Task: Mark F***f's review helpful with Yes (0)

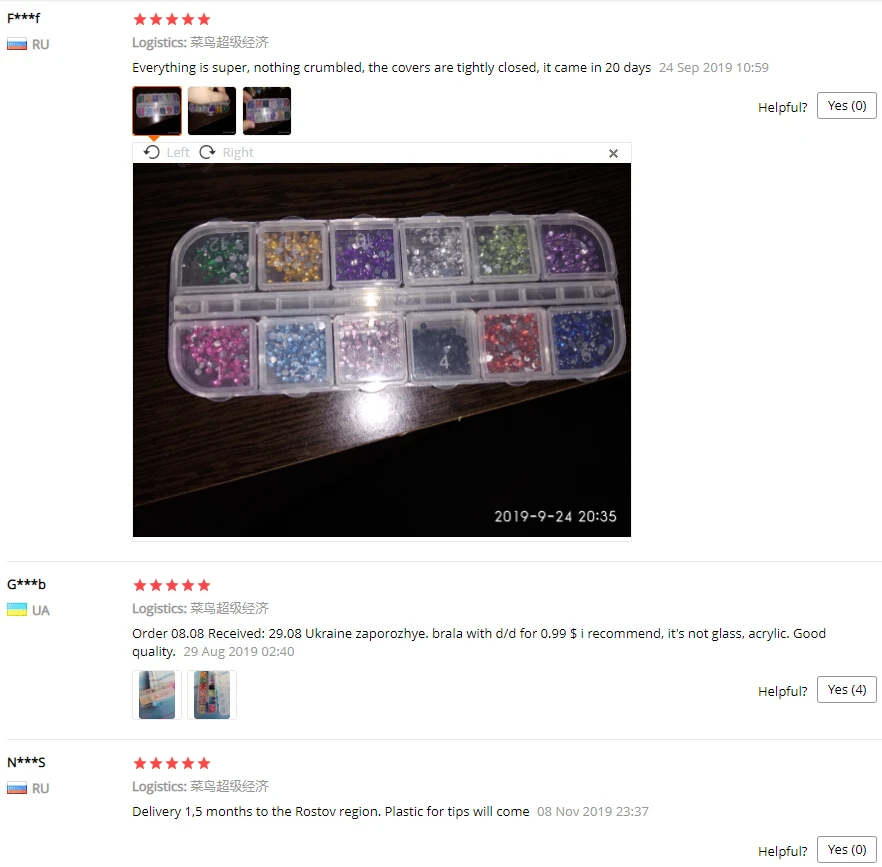Action: coord(847,106)
